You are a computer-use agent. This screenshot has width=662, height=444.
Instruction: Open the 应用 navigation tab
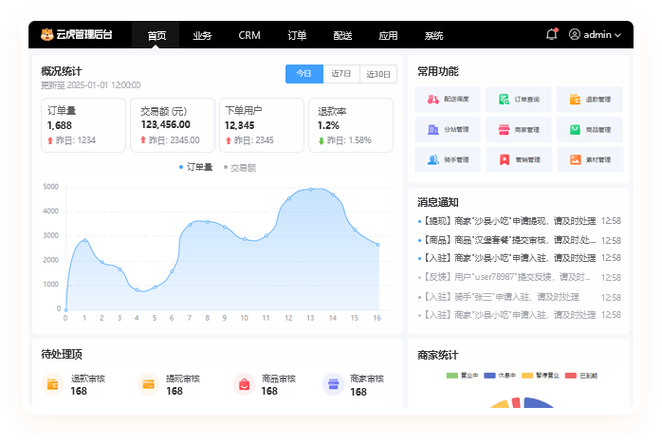point(388,35)
